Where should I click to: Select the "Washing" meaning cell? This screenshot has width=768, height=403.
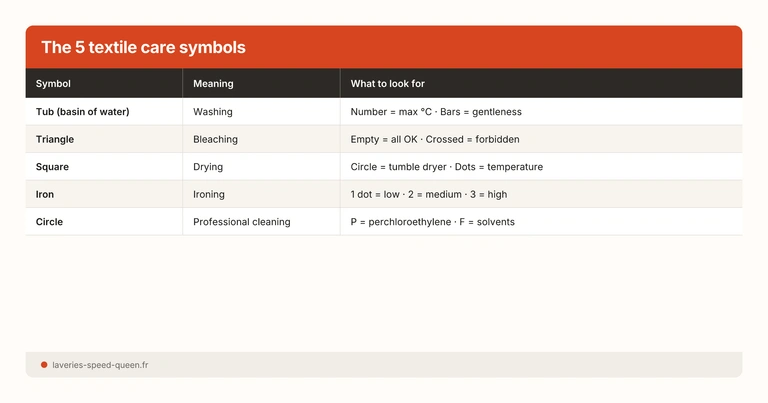pyautogui.click(x=213, y=112)
